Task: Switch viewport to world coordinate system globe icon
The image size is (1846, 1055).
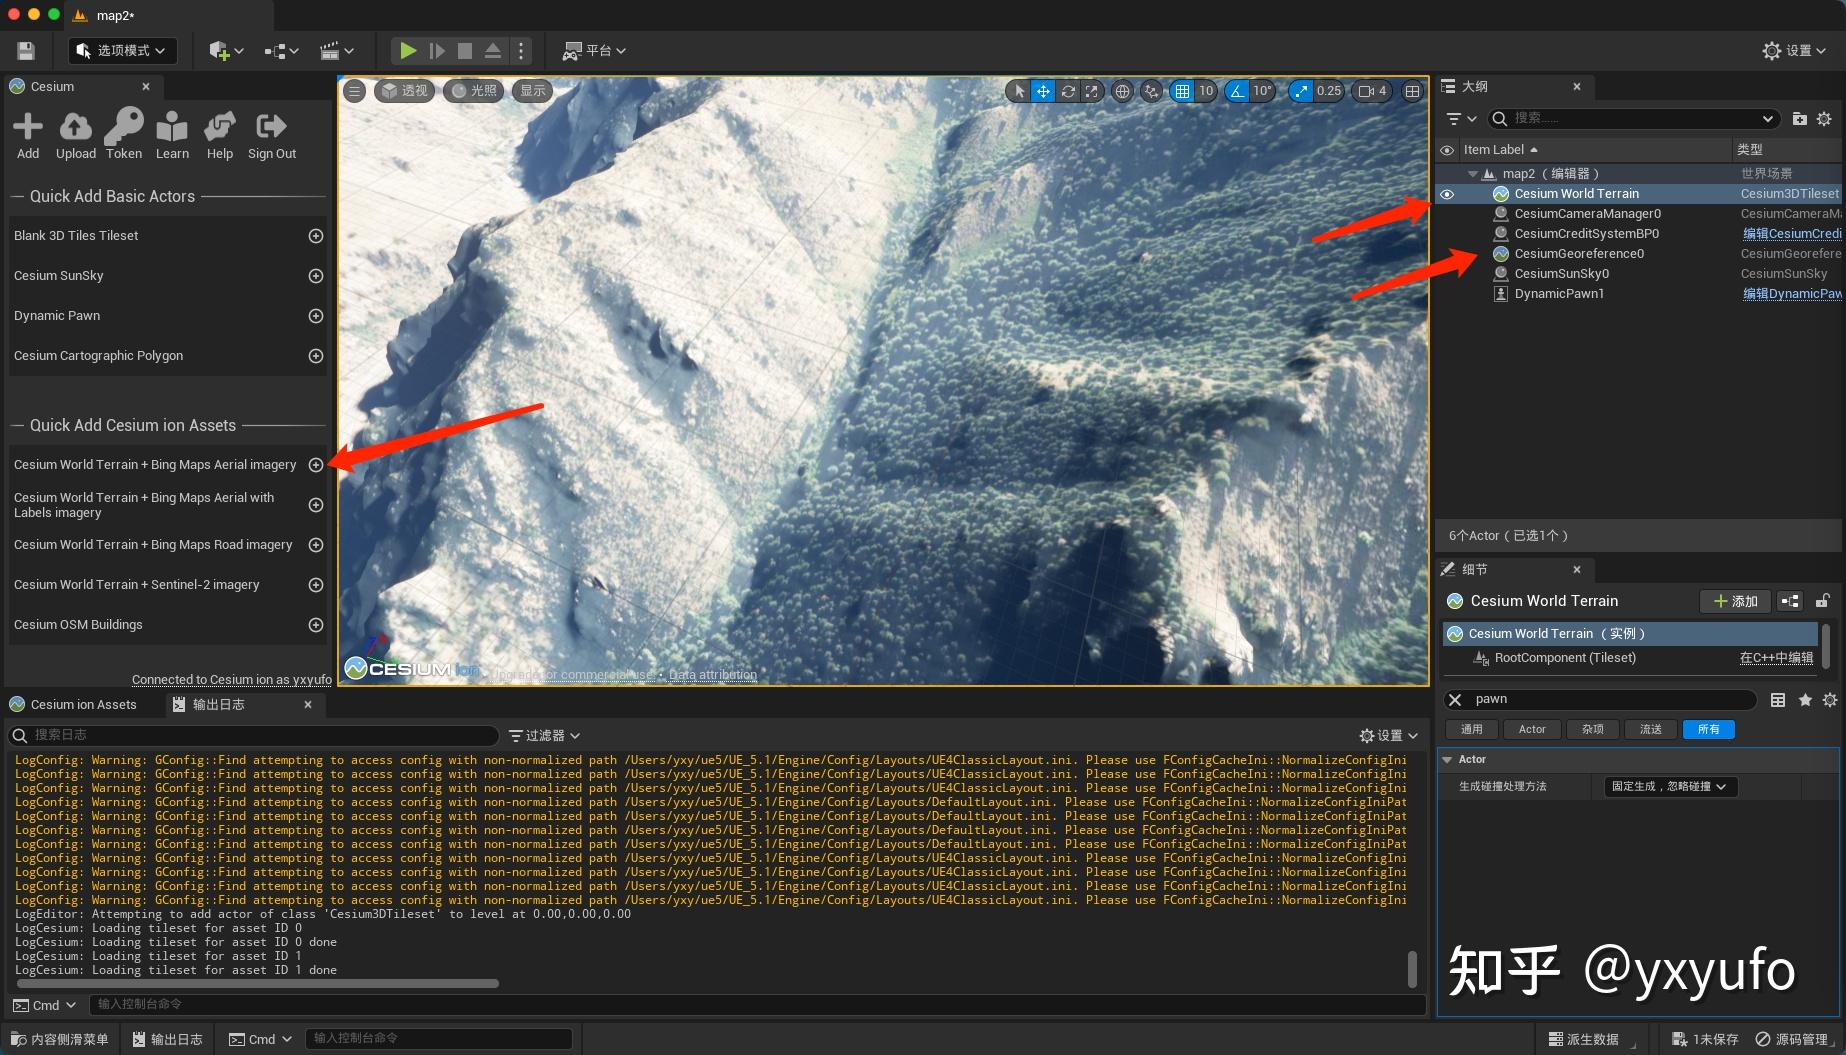Action: click(x=1122, y=91)
